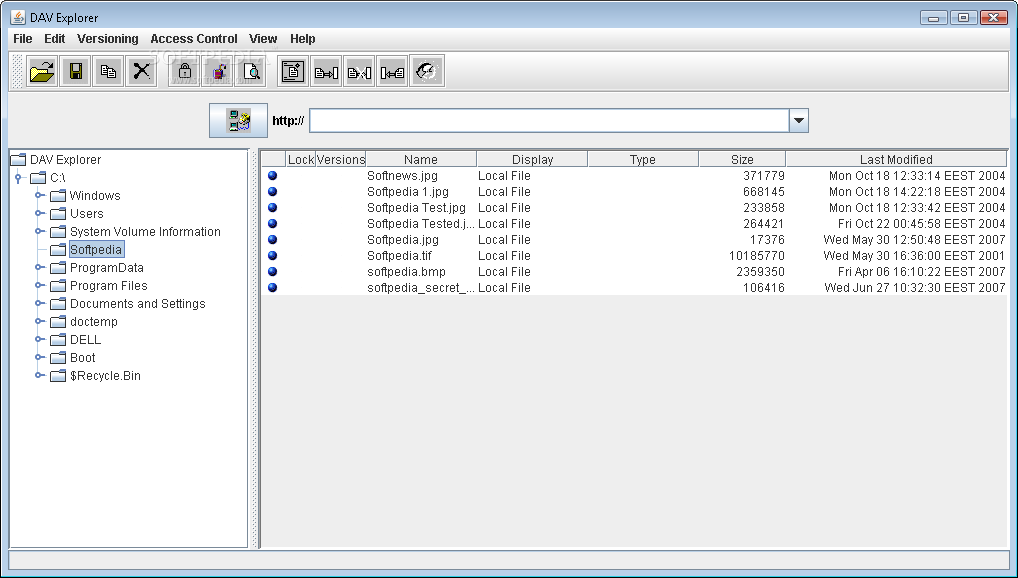Image resolution: width=1018 pixels, height=578 pixels.
Task: Select the softpedia_secret_... file name
Action: coord(421,288)
